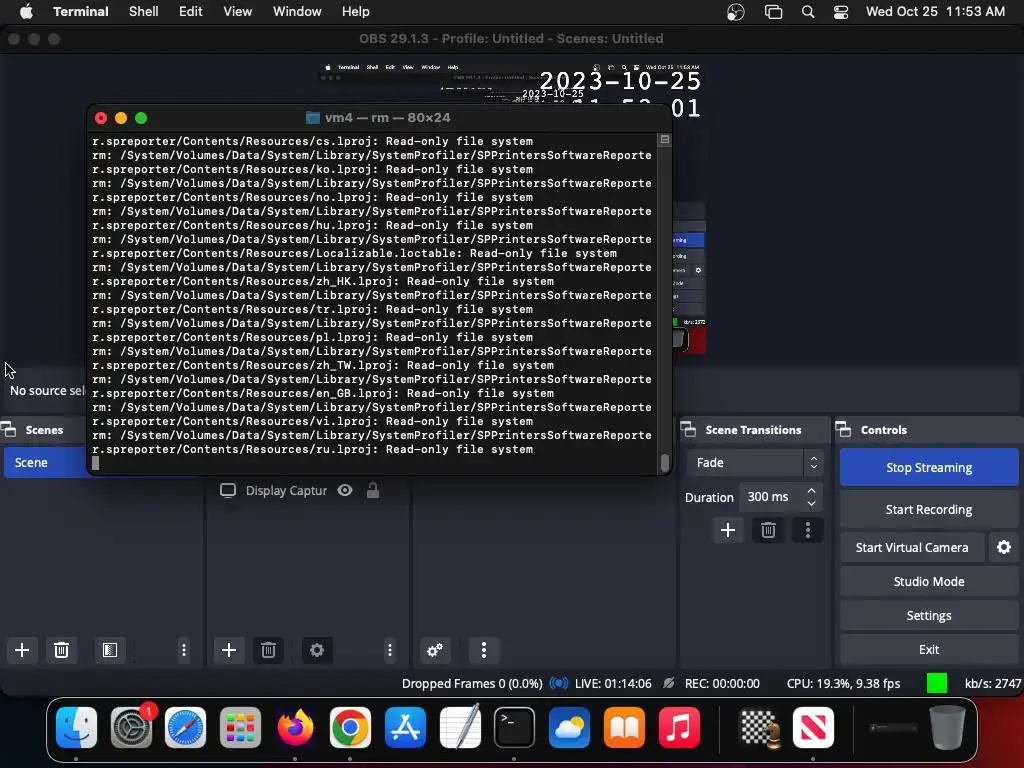Image resolution: width=1024 pixels, height=768 pixels.
Task: Open the View menu
Action: [238, 12]
